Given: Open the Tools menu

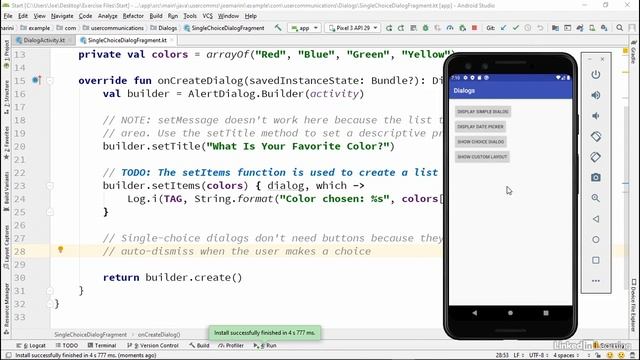Looking at the screenshot, I should [190, 16].
